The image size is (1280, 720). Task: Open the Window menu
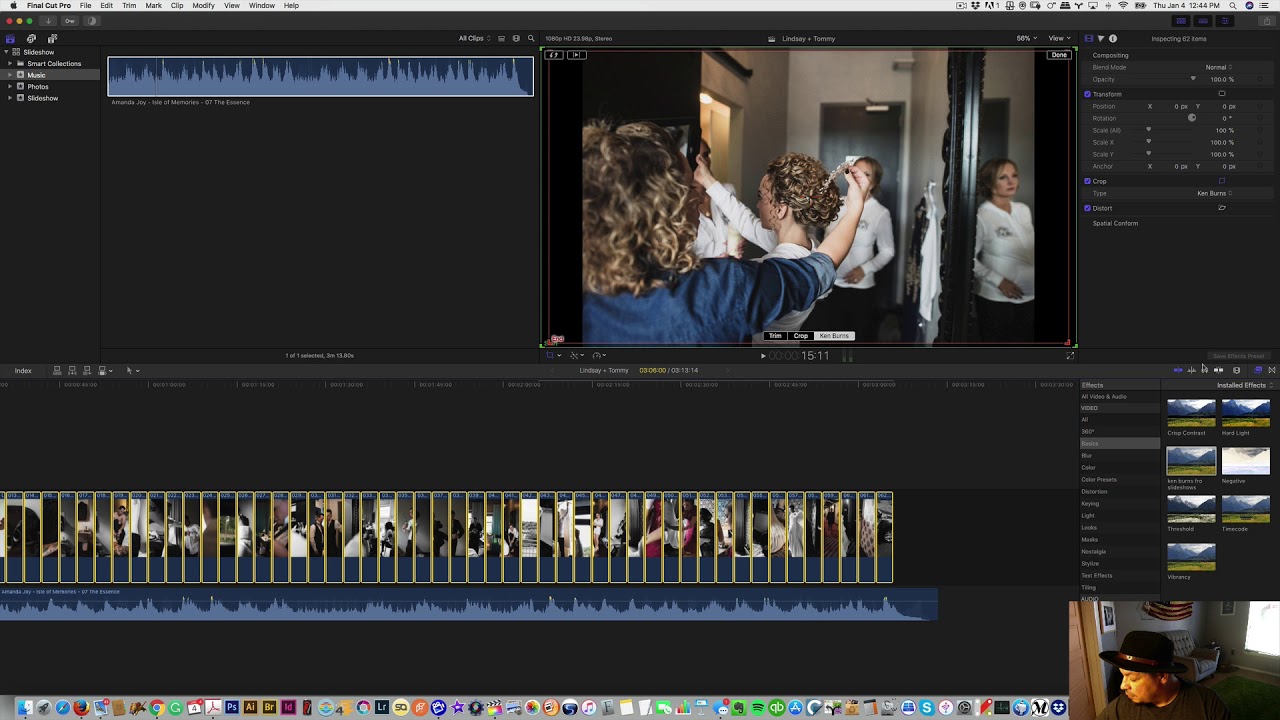pyautogui.click(x=262, y=6)
